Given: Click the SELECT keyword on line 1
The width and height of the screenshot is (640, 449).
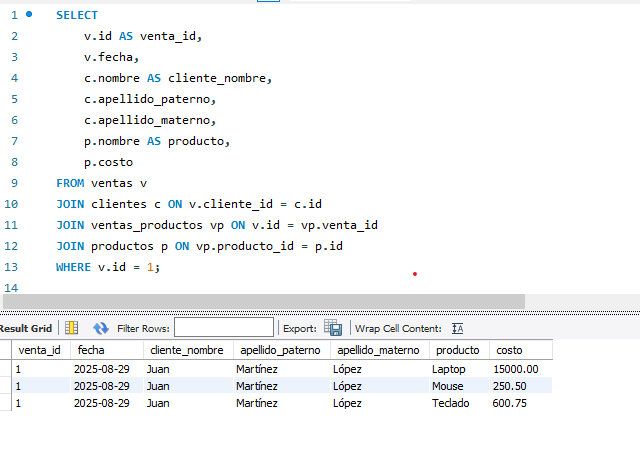Looking at the screenshot, I should pos(77,15).
